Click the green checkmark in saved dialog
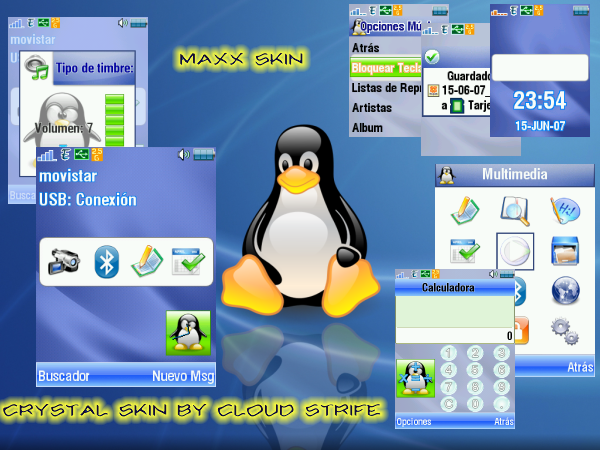 point(432,57)
